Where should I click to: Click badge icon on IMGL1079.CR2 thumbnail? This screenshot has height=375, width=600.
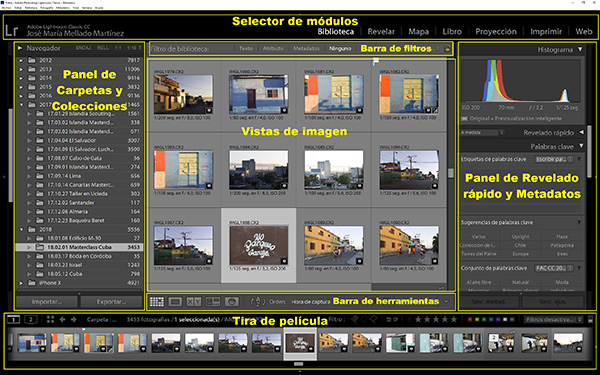(x=209, y=110)
